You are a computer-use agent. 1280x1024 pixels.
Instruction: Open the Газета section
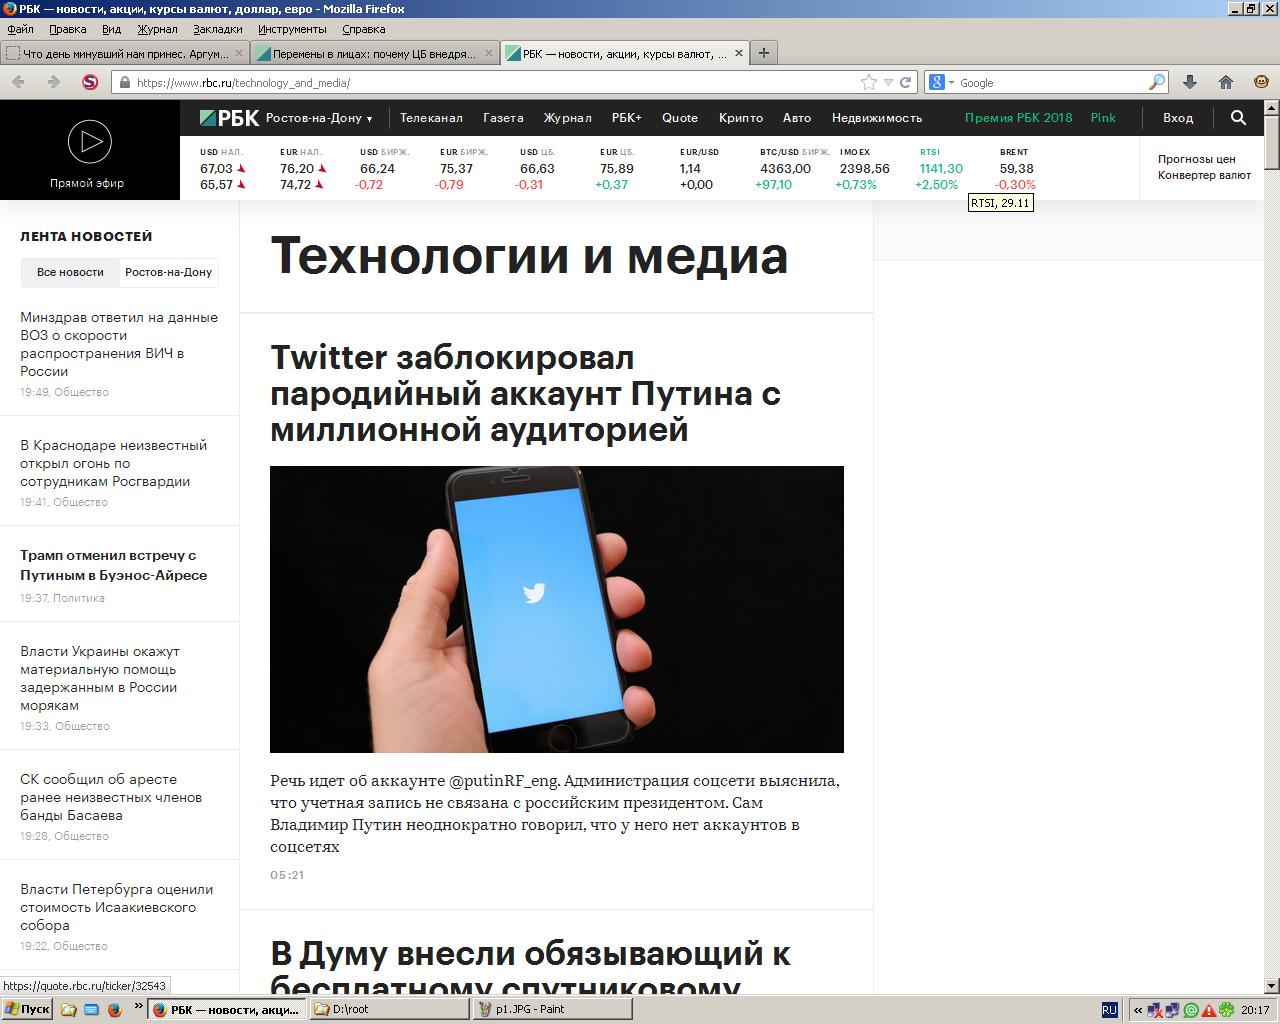[503, 118]
